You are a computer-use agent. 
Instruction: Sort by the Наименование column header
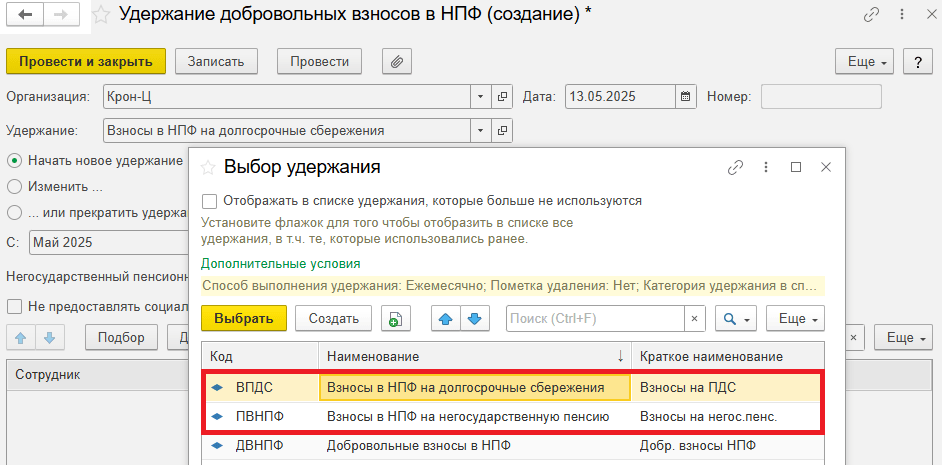pos(470,356)
